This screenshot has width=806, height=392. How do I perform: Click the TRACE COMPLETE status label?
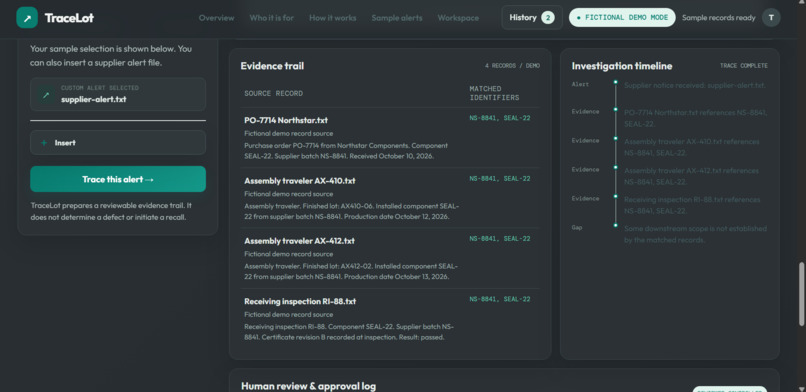pyautogui.click(x=743, y=66)
